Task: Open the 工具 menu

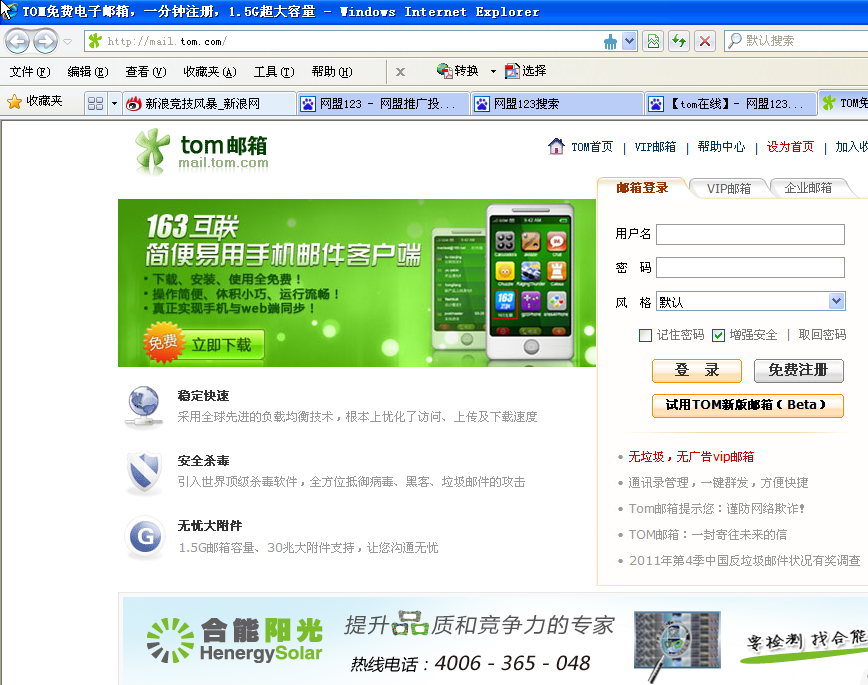Action: click(x=273, y=72)
